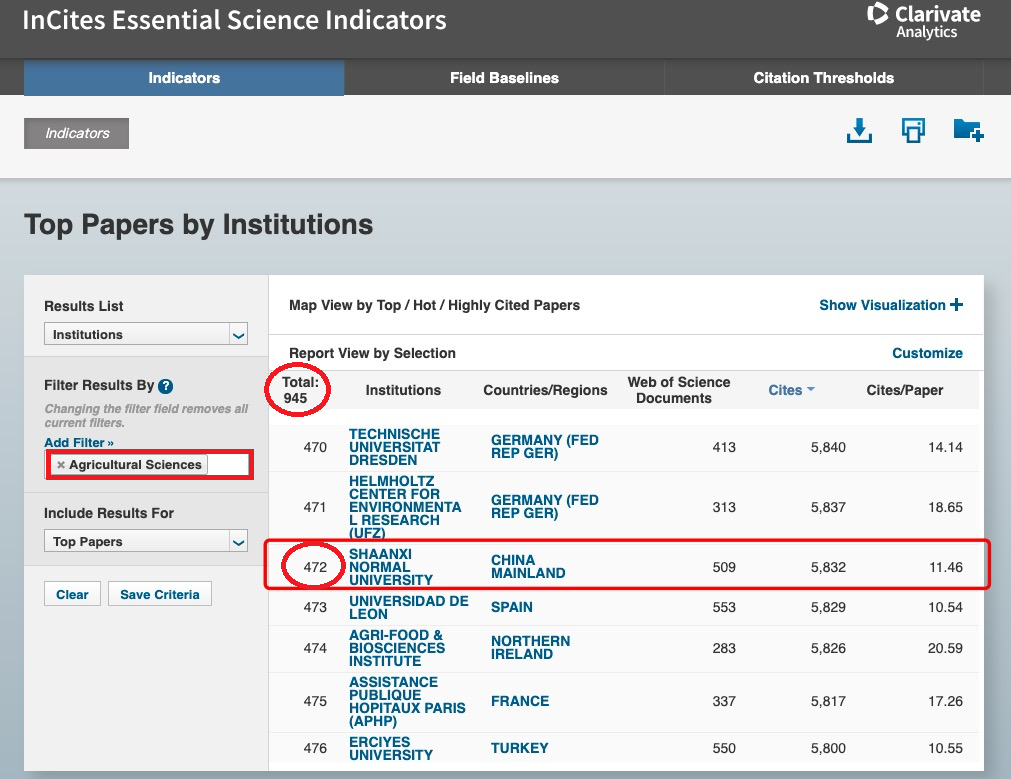Screen dimensions: 1011x779
Task: Click the Report View by Selection heading
Action: point(372,353)
